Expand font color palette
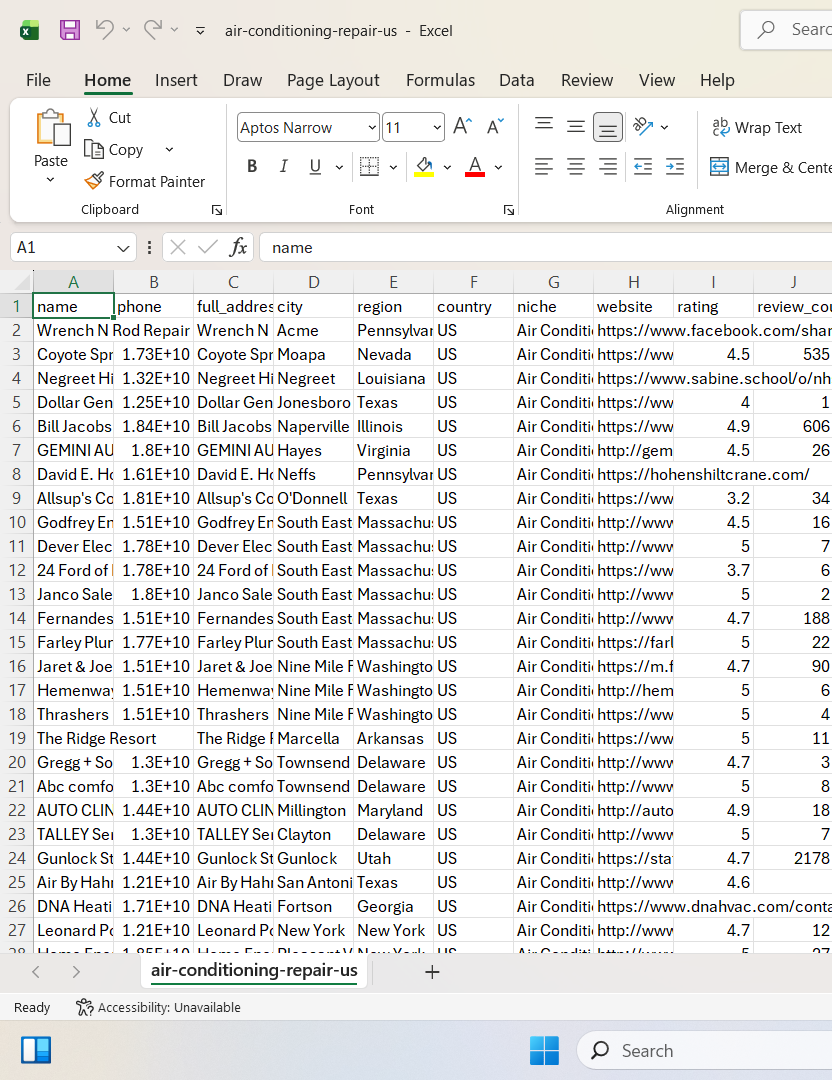Screen dimensions: 832x1080 [498, 167]
